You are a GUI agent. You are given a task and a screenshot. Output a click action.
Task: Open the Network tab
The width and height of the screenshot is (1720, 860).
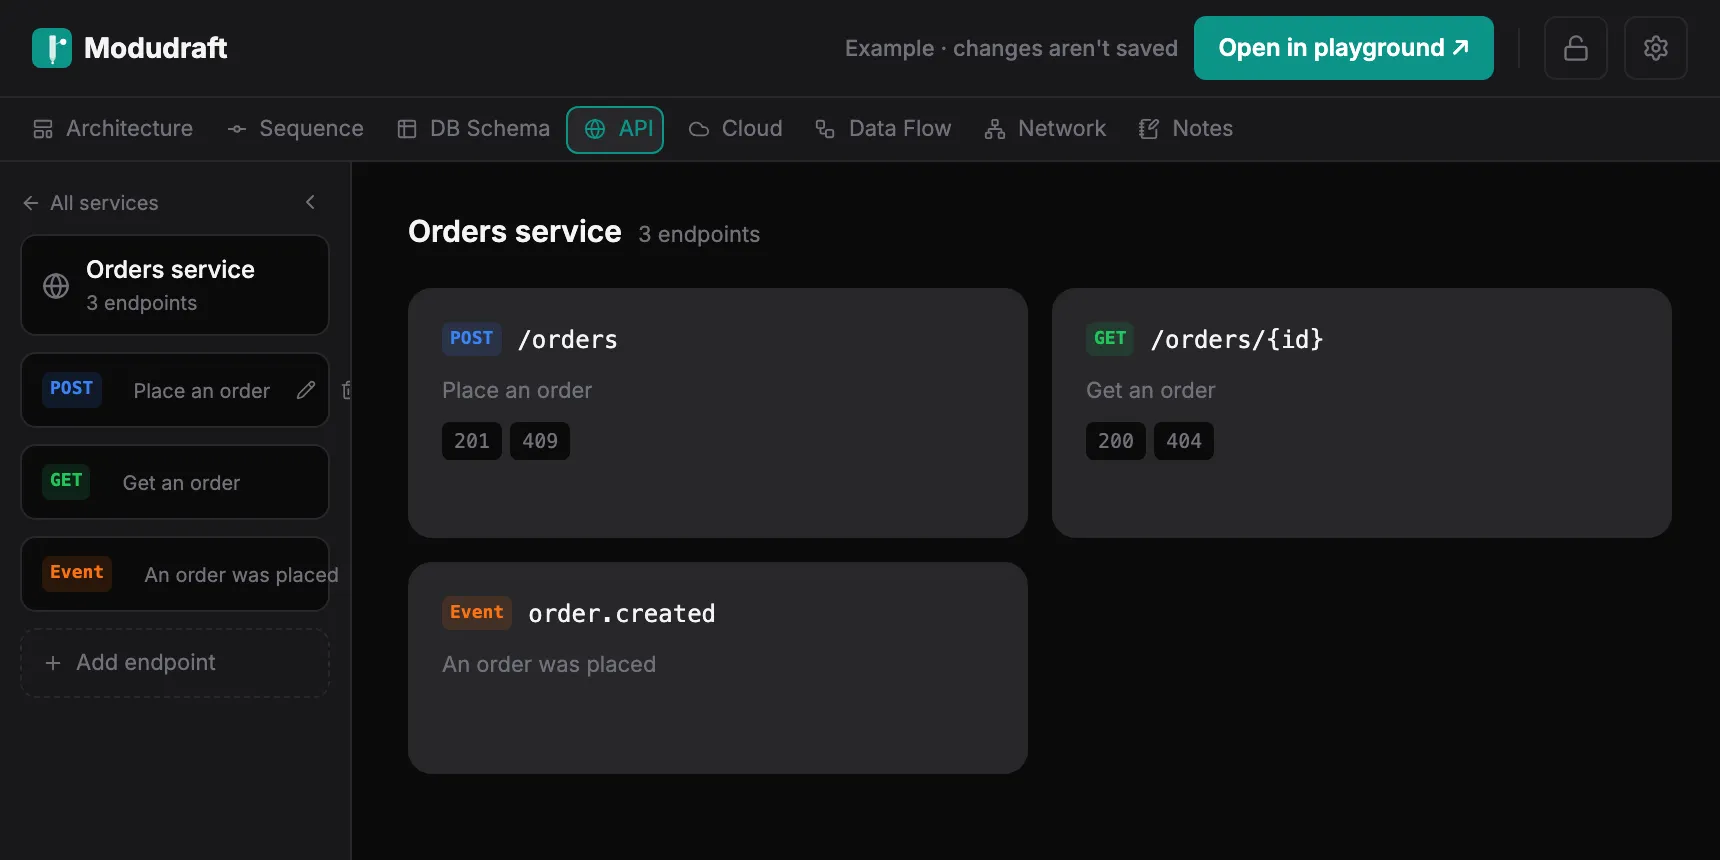(x=1045, y=129)
